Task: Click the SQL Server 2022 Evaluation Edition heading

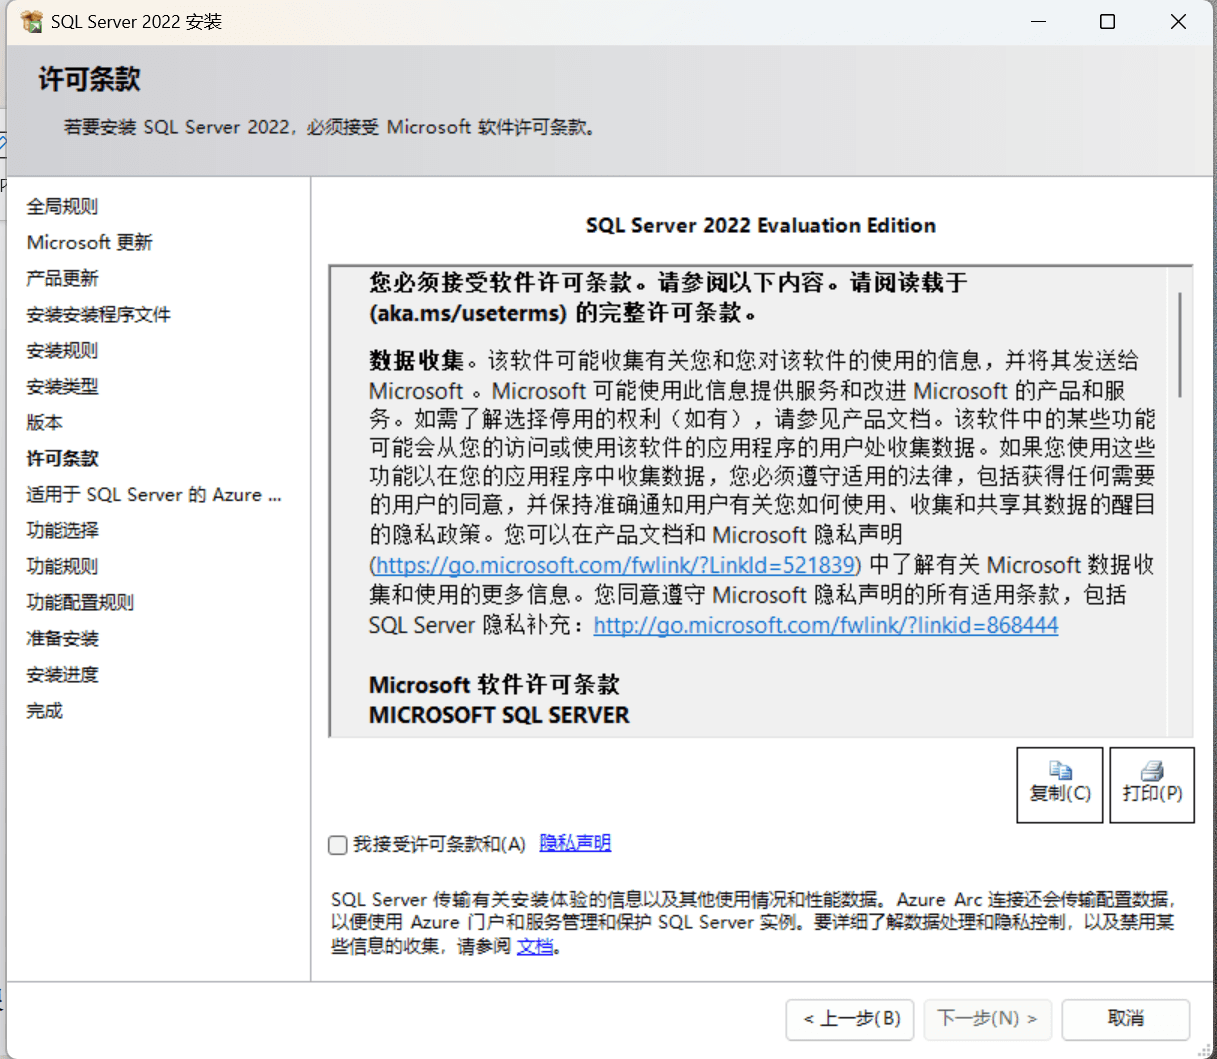Action: [761, 225]
